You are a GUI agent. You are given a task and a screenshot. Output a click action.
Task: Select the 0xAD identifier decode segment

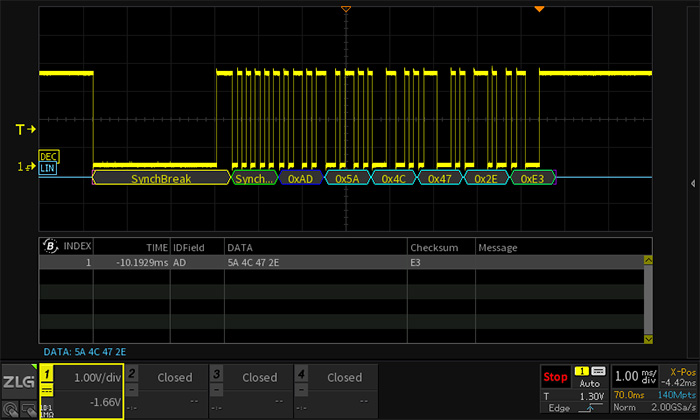pyautogui.click(x=300, y=178)
